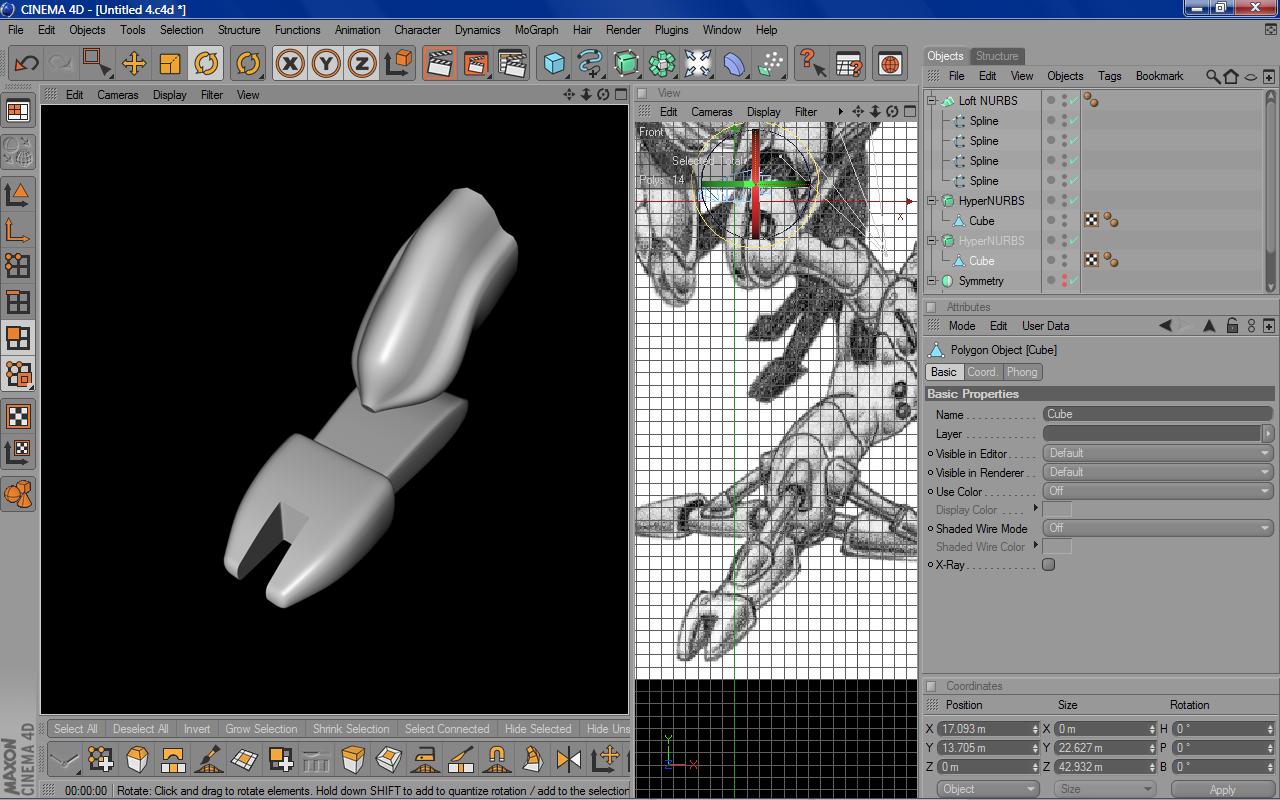The width and height of the screenshot is (1280, 800).
Task: Apply the coordinate changes
Action: coord(1222,790)
